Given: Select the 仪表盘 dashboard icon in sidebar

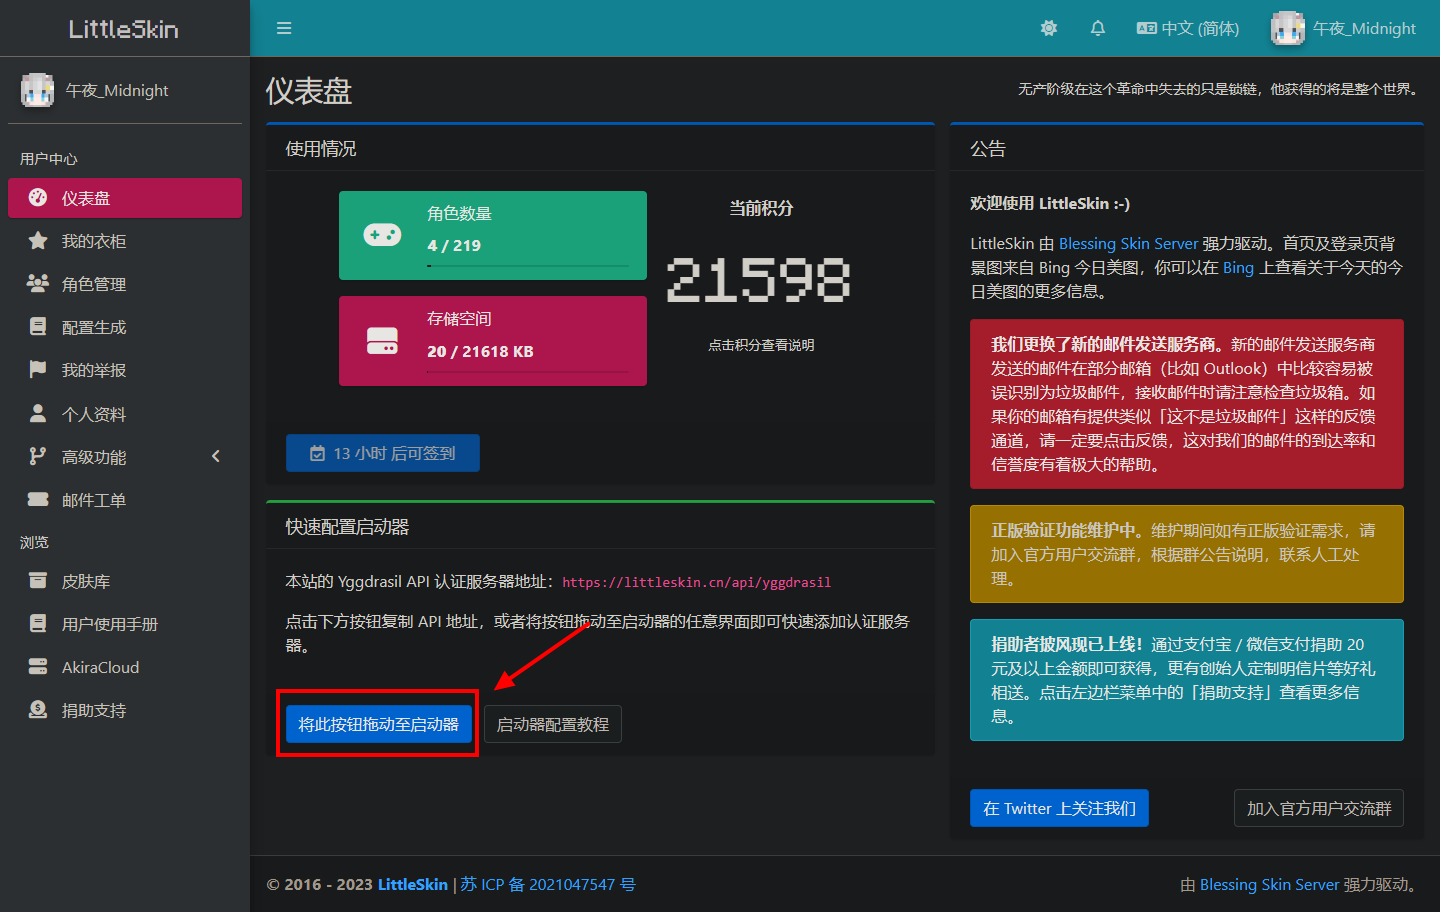Looking at the screenshot, I should click(x=38, y=197).
